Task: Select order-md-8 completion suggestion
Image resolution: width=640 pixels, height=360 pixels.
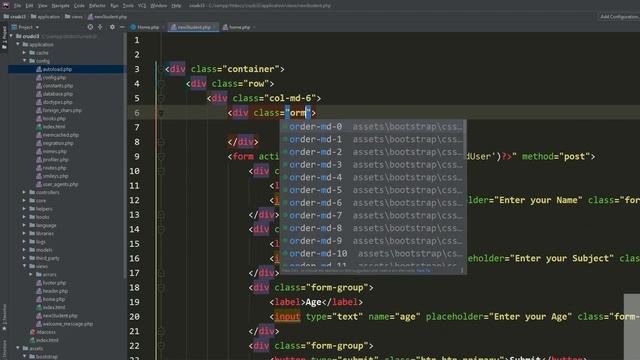Action: (373, 228)
